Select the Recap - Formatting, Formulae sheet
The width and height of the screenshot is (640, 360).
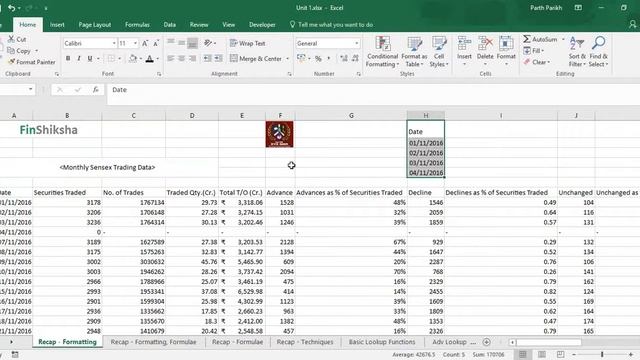point(153,342)
